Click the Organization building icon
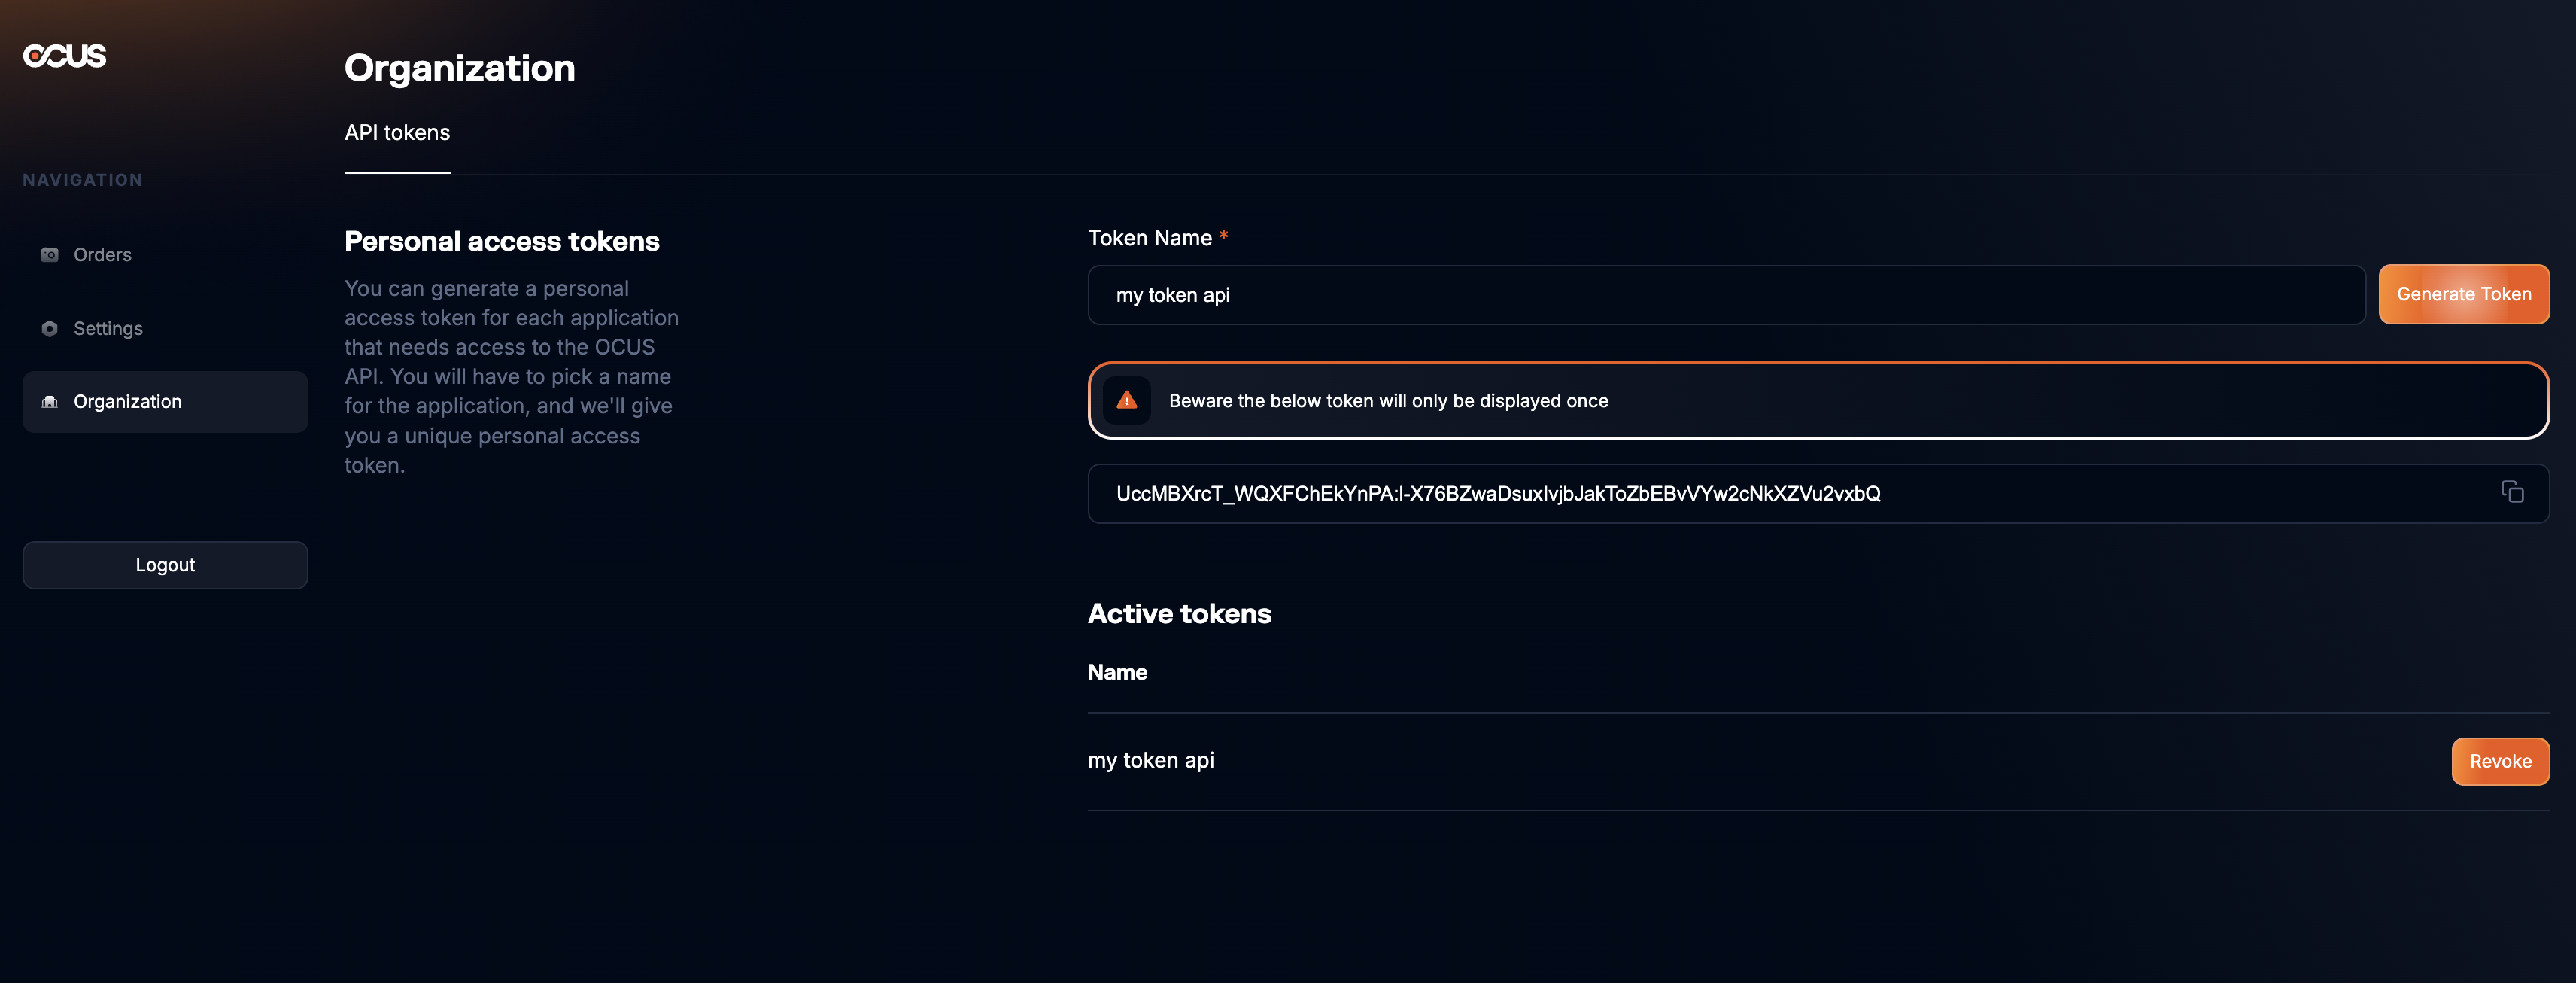 pos(49,402)
